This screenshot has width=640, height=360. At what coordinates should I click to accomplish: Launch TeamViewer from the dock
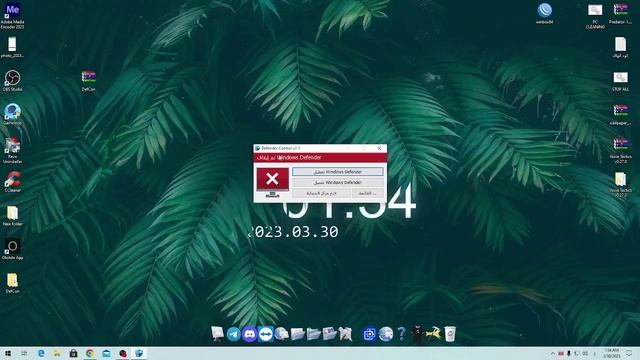[265, 334]
